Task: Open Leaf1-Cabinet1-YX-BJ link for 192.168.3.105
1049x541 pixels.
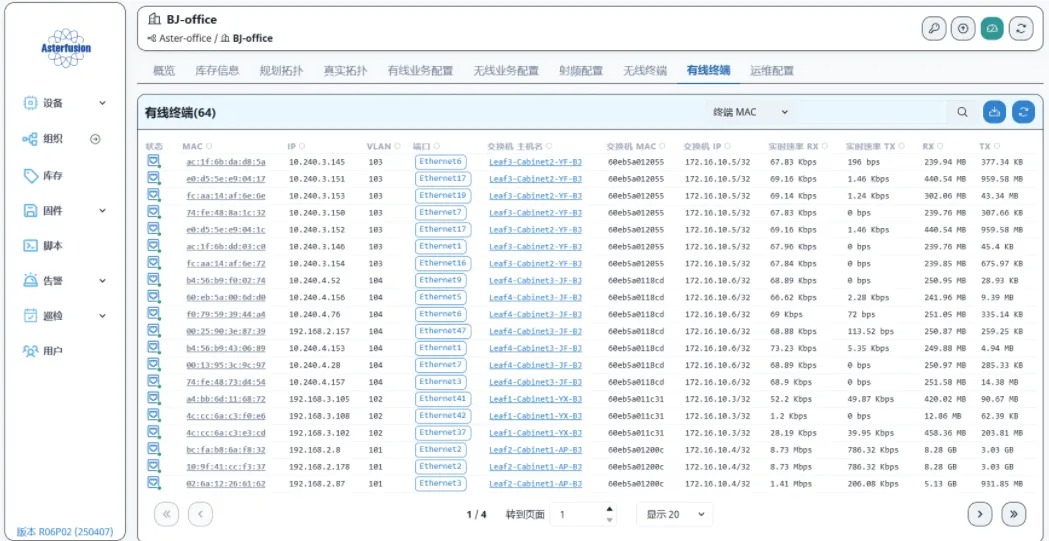Action: tap(535, 399)
